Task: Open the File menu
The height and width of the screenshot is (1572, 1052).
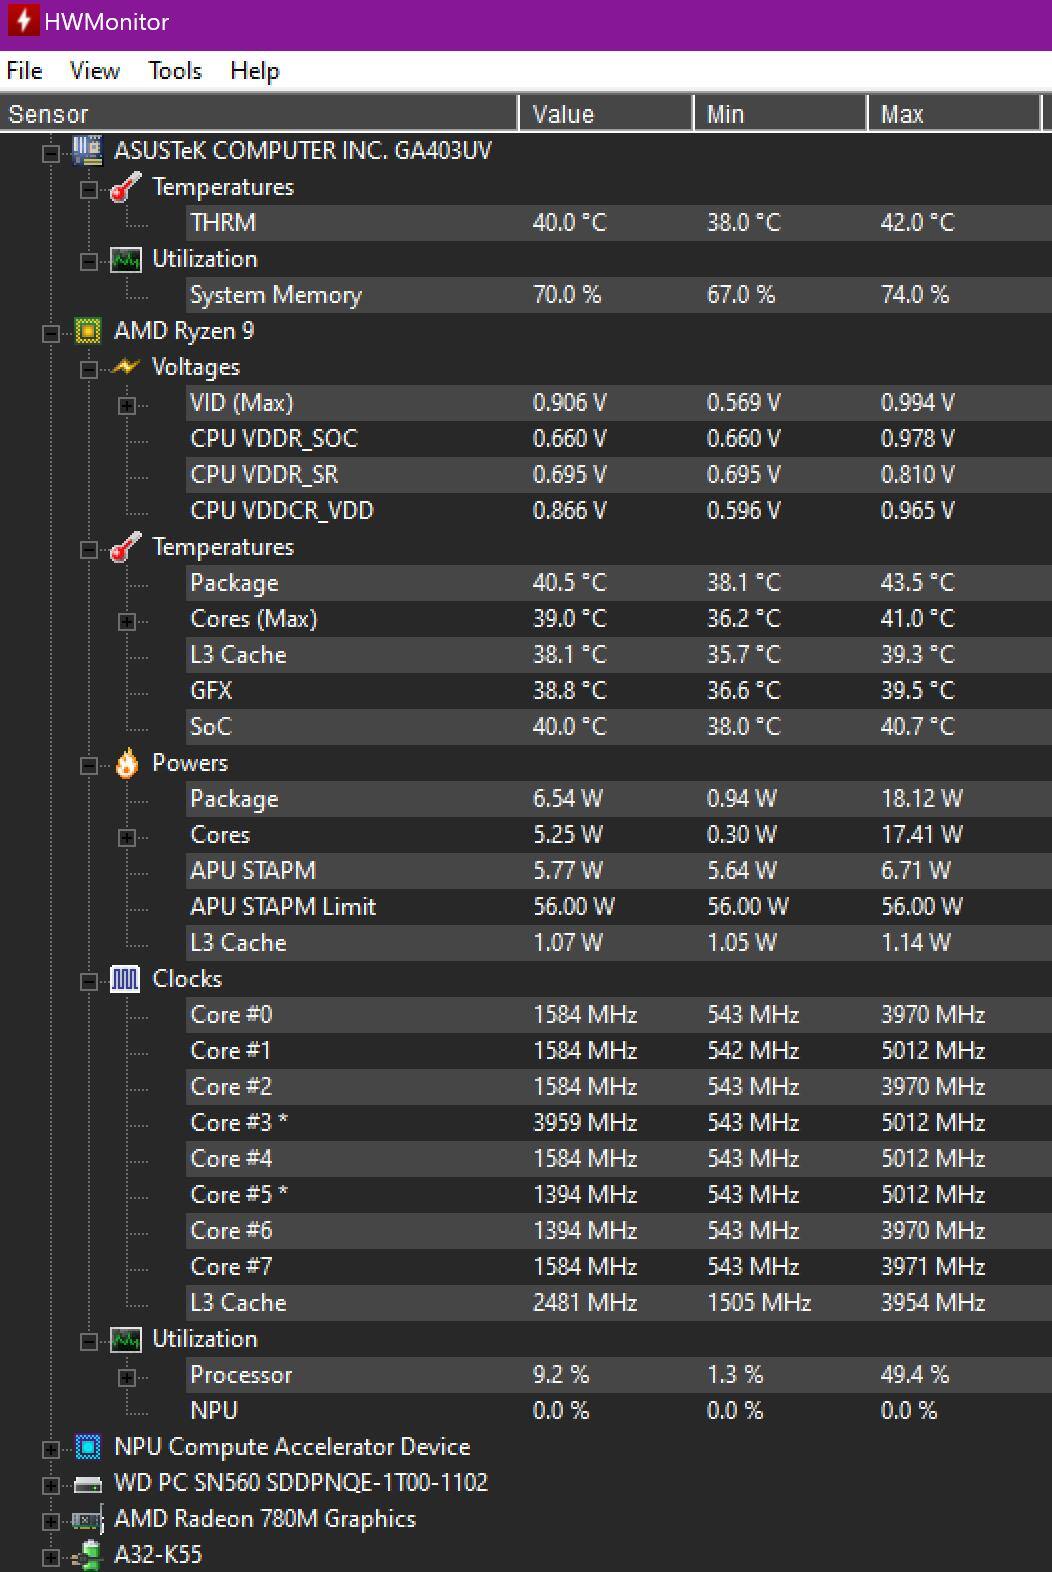Action: point(24,71)
